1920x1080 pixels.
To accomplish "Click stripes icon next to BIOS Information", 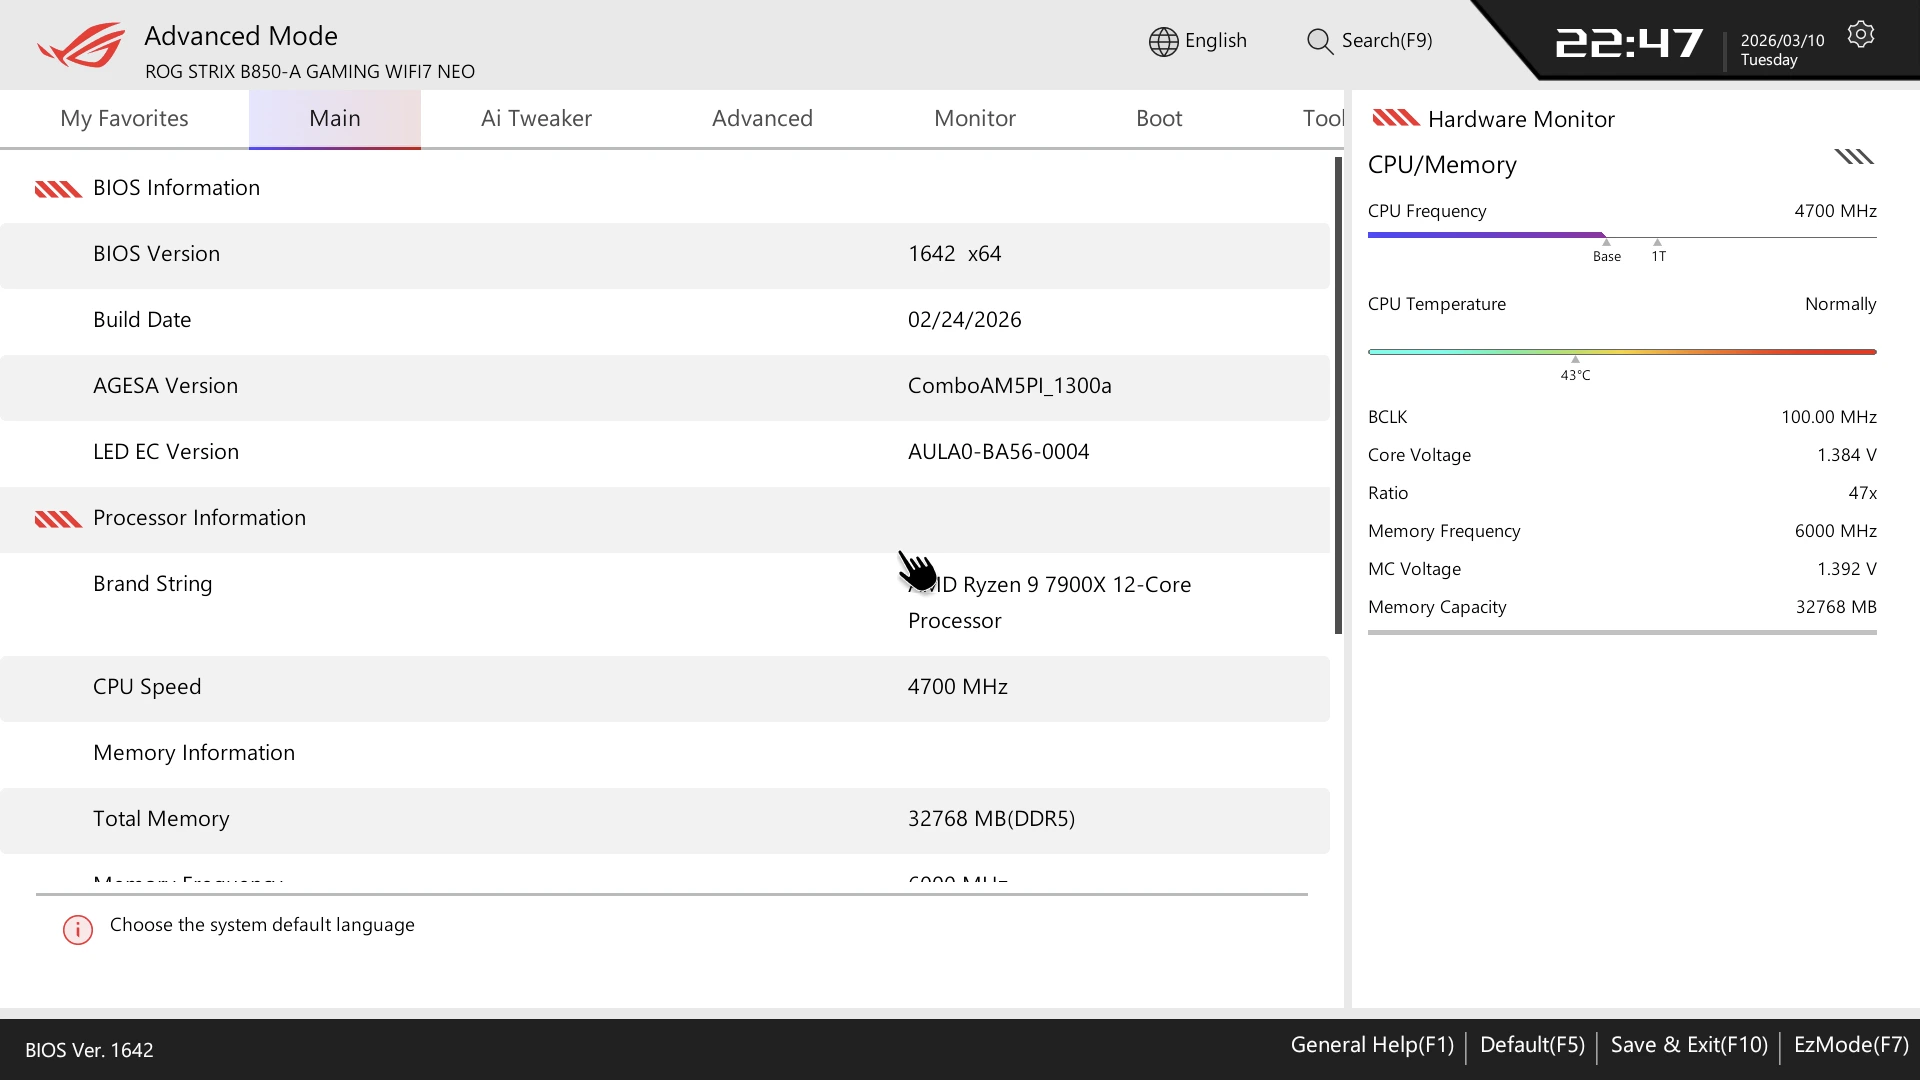I will click(x=58, y=189).
